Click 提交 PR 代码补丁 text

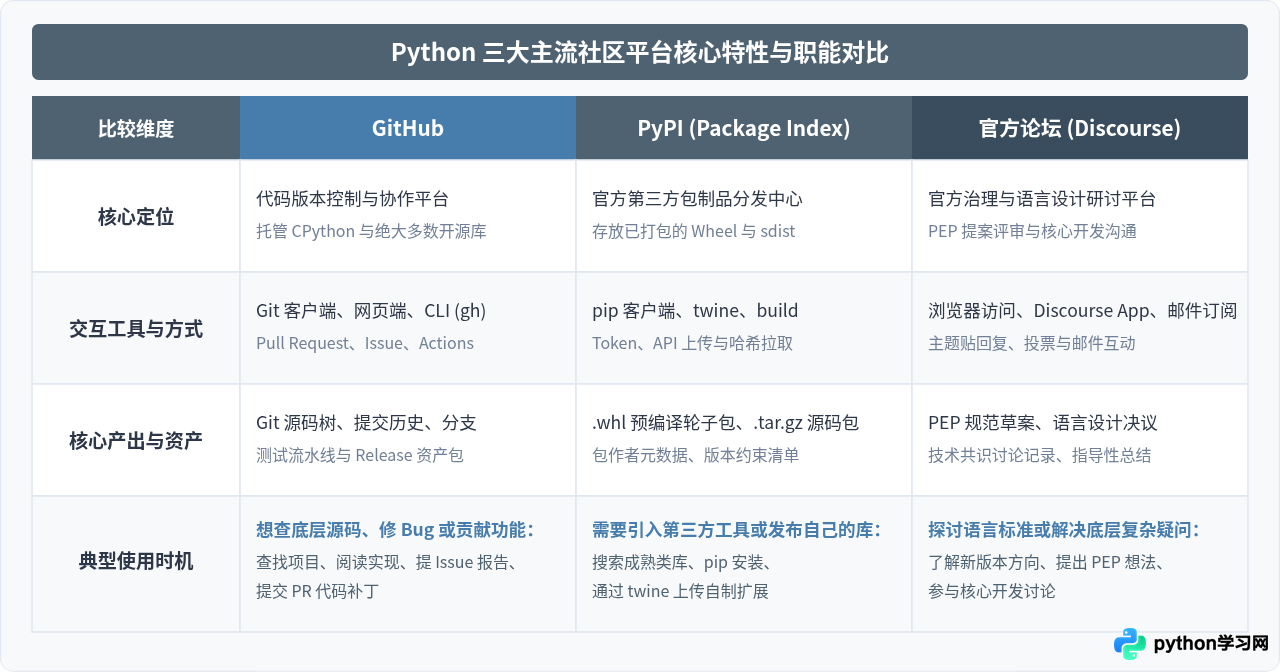coord(317,591)
